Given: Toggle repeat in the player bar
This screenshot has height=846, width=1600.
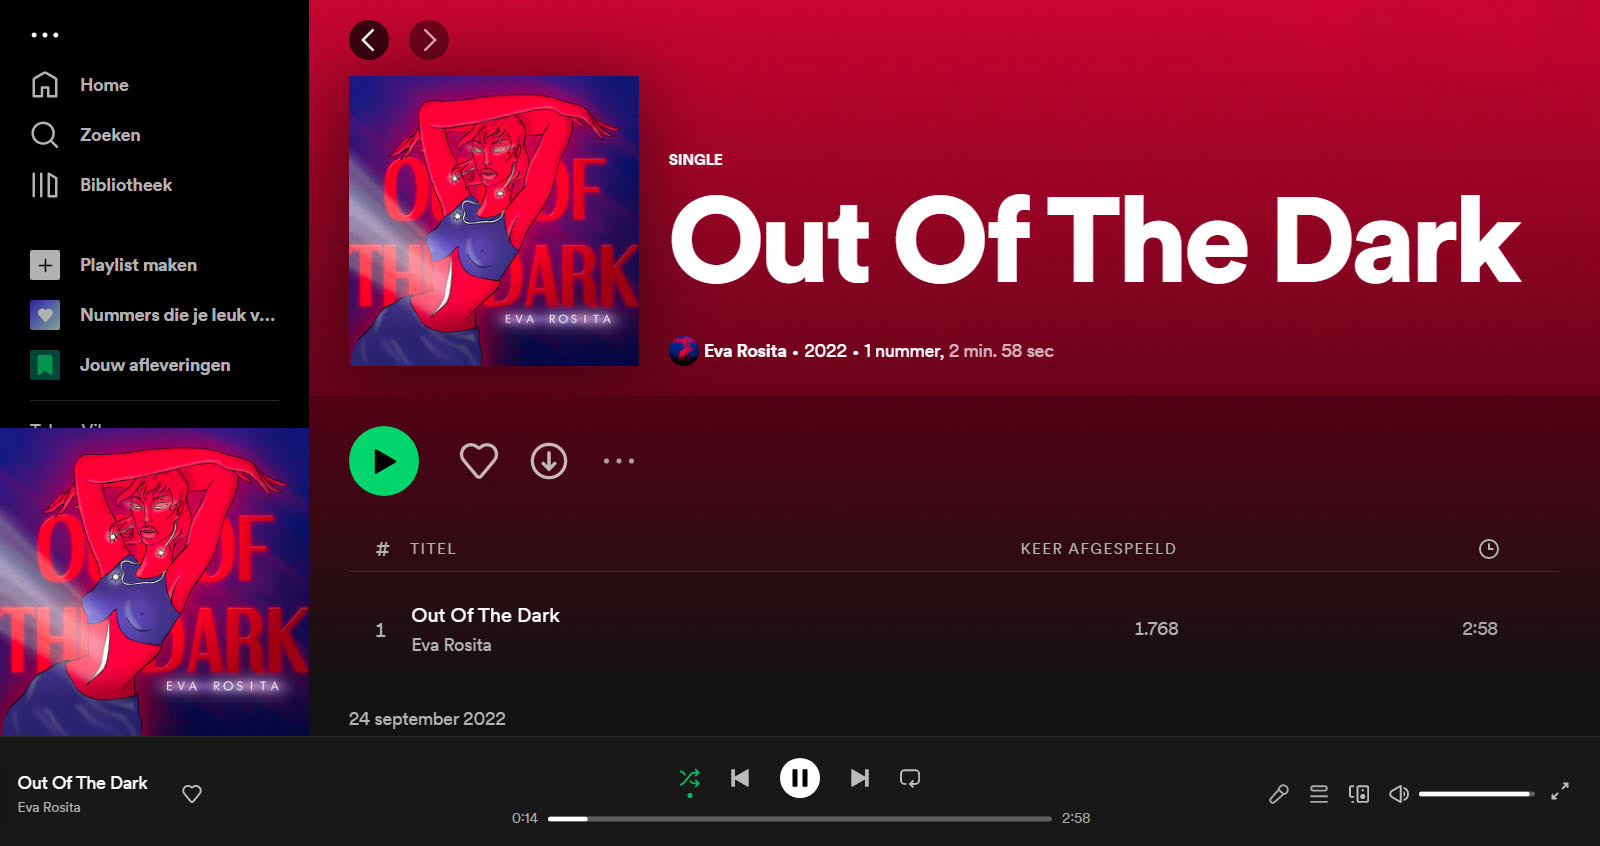Looking at the screenshot, I should [910, 778].
